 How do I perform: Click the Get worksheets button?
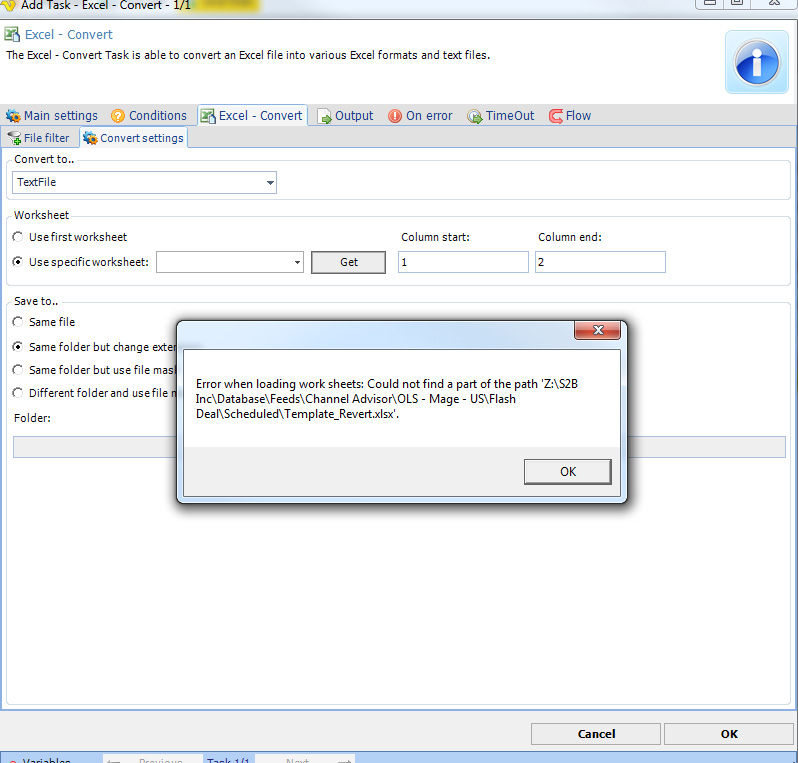pos(348,262)
